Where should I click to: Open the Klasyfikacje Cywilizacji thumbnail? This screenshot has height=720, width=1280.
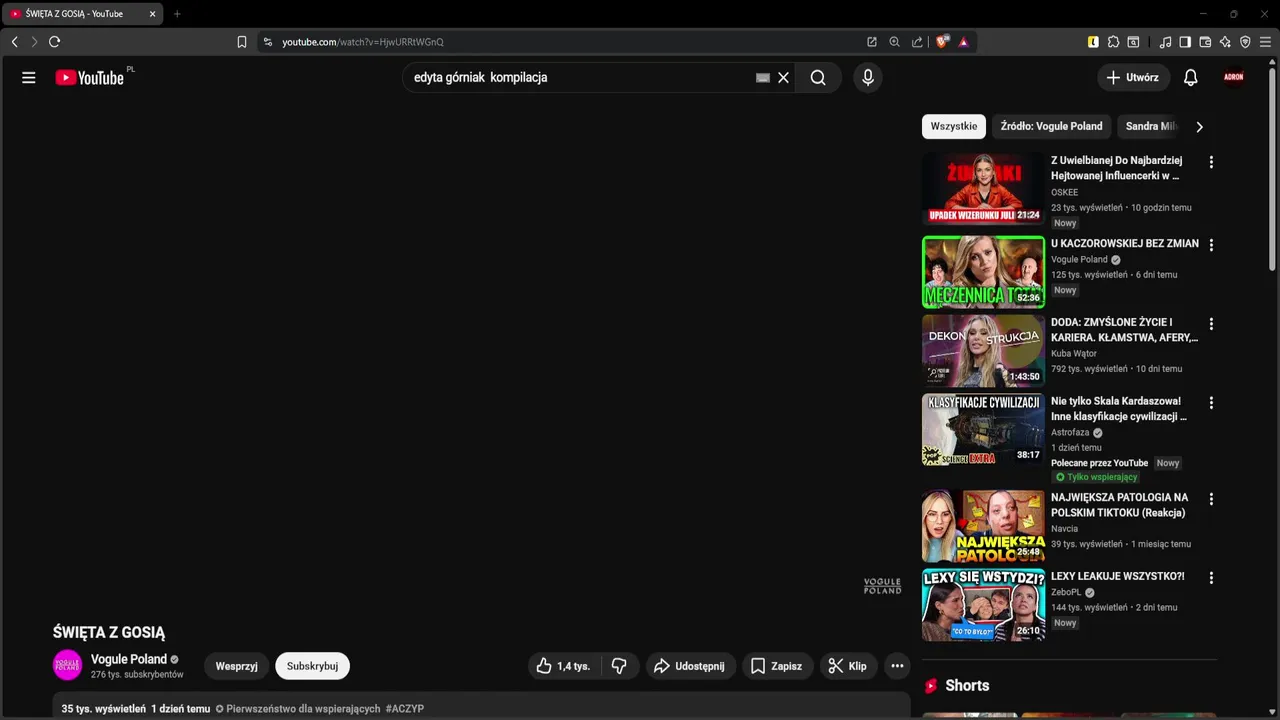click(983, 430)
